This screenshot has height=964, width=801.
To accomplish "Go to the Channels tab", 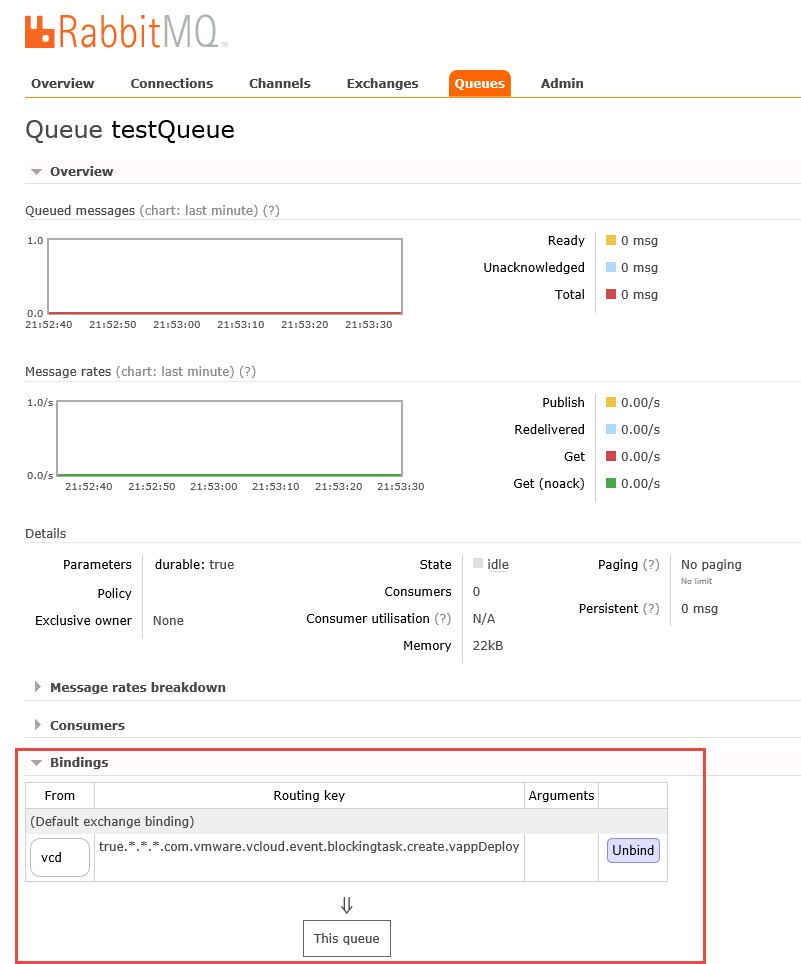I will coord(279,83).
